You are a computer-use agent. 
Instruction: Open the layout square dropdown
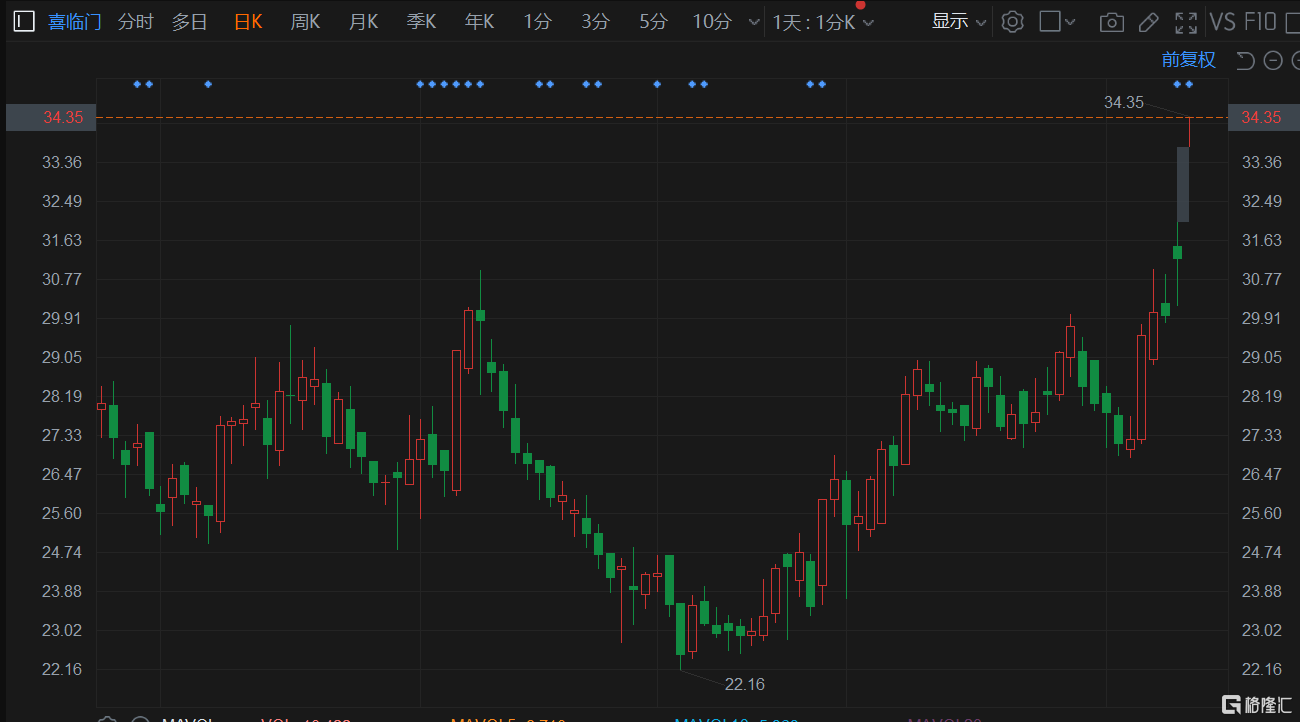pyautogui.click(x=1057, y=21)
